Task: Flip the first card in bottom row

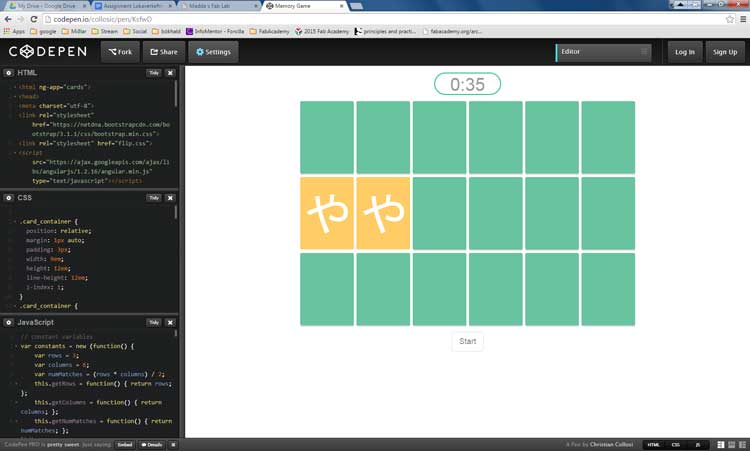Action: click(x=327, y=289)
